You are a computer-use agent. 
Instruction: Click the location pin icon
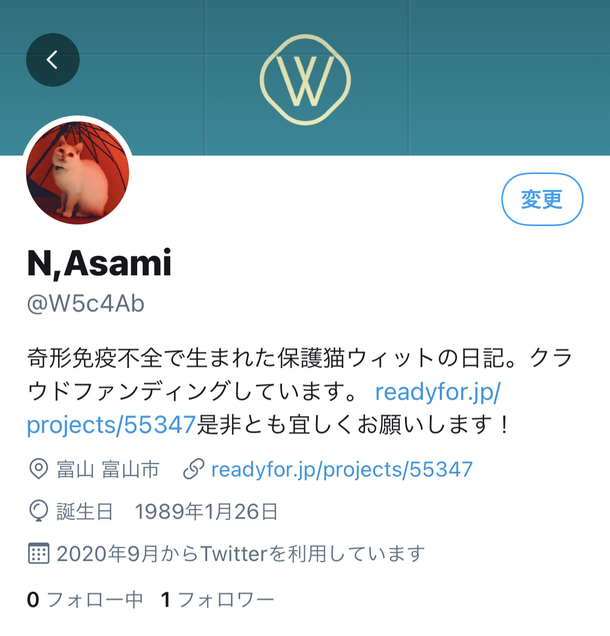pyautogui.click(x=39, y=469)
